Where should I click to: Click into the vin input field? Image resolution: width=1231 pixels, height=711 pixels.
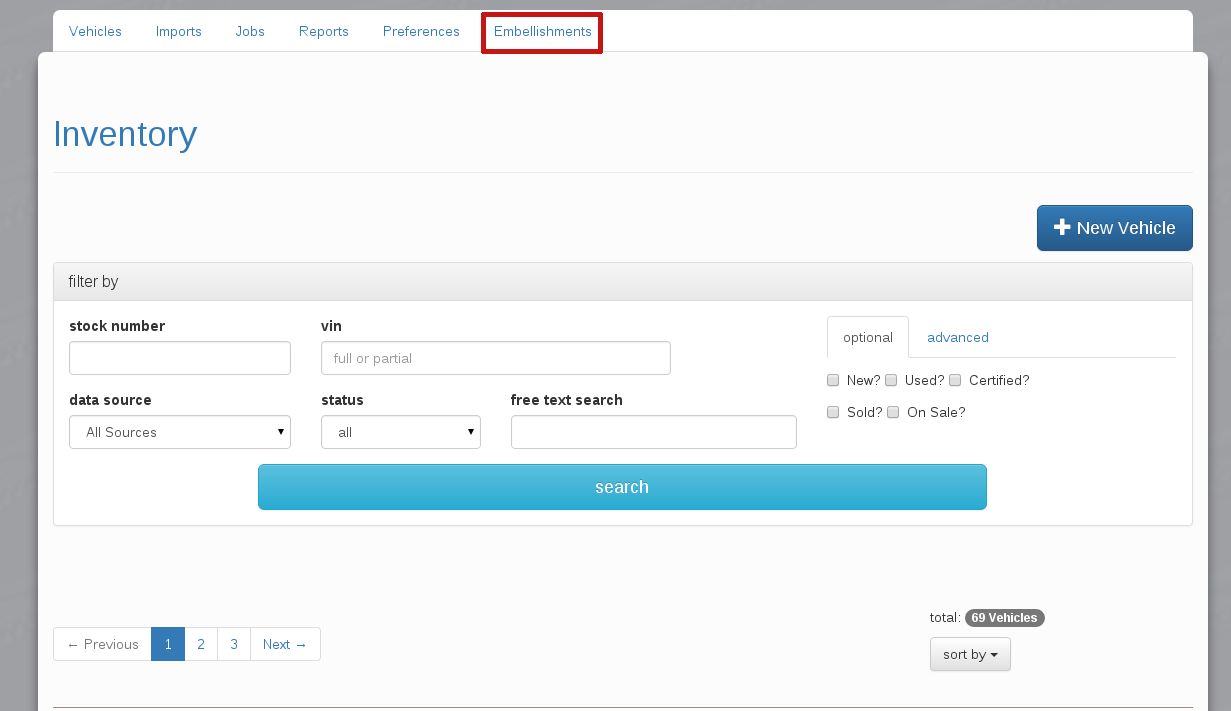(x=495, y=358)
